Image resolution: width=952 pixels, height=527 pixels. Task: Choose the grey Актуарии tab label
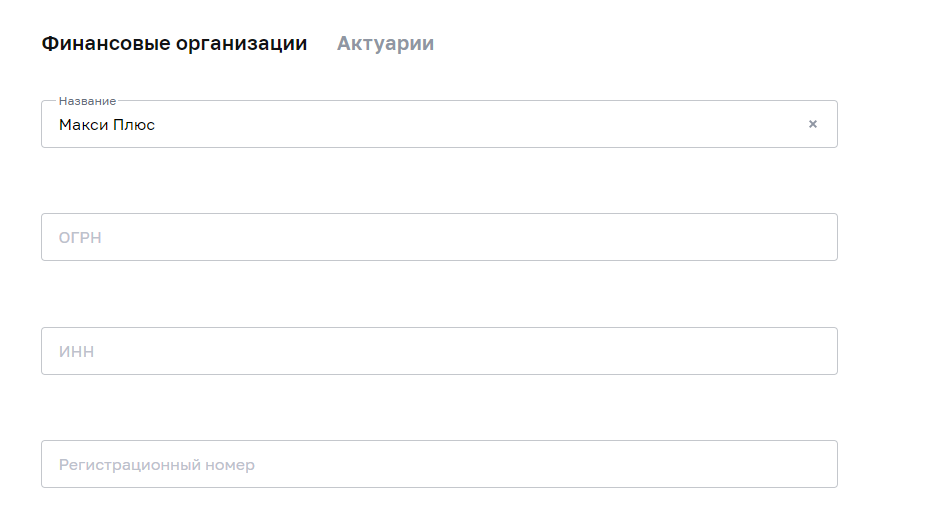pos(385,44)
